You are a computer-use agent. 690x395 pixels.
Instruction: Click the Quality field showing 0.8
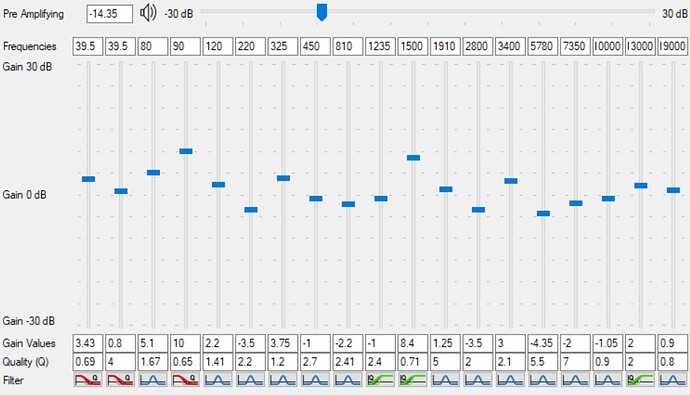point(673,362)
